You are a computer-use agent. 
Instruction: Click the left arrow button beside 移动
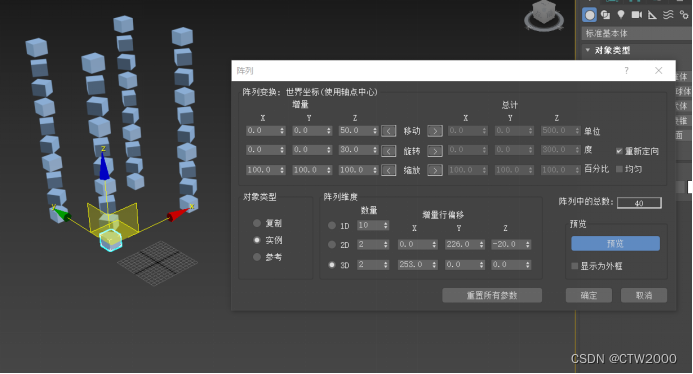point(388,131)
